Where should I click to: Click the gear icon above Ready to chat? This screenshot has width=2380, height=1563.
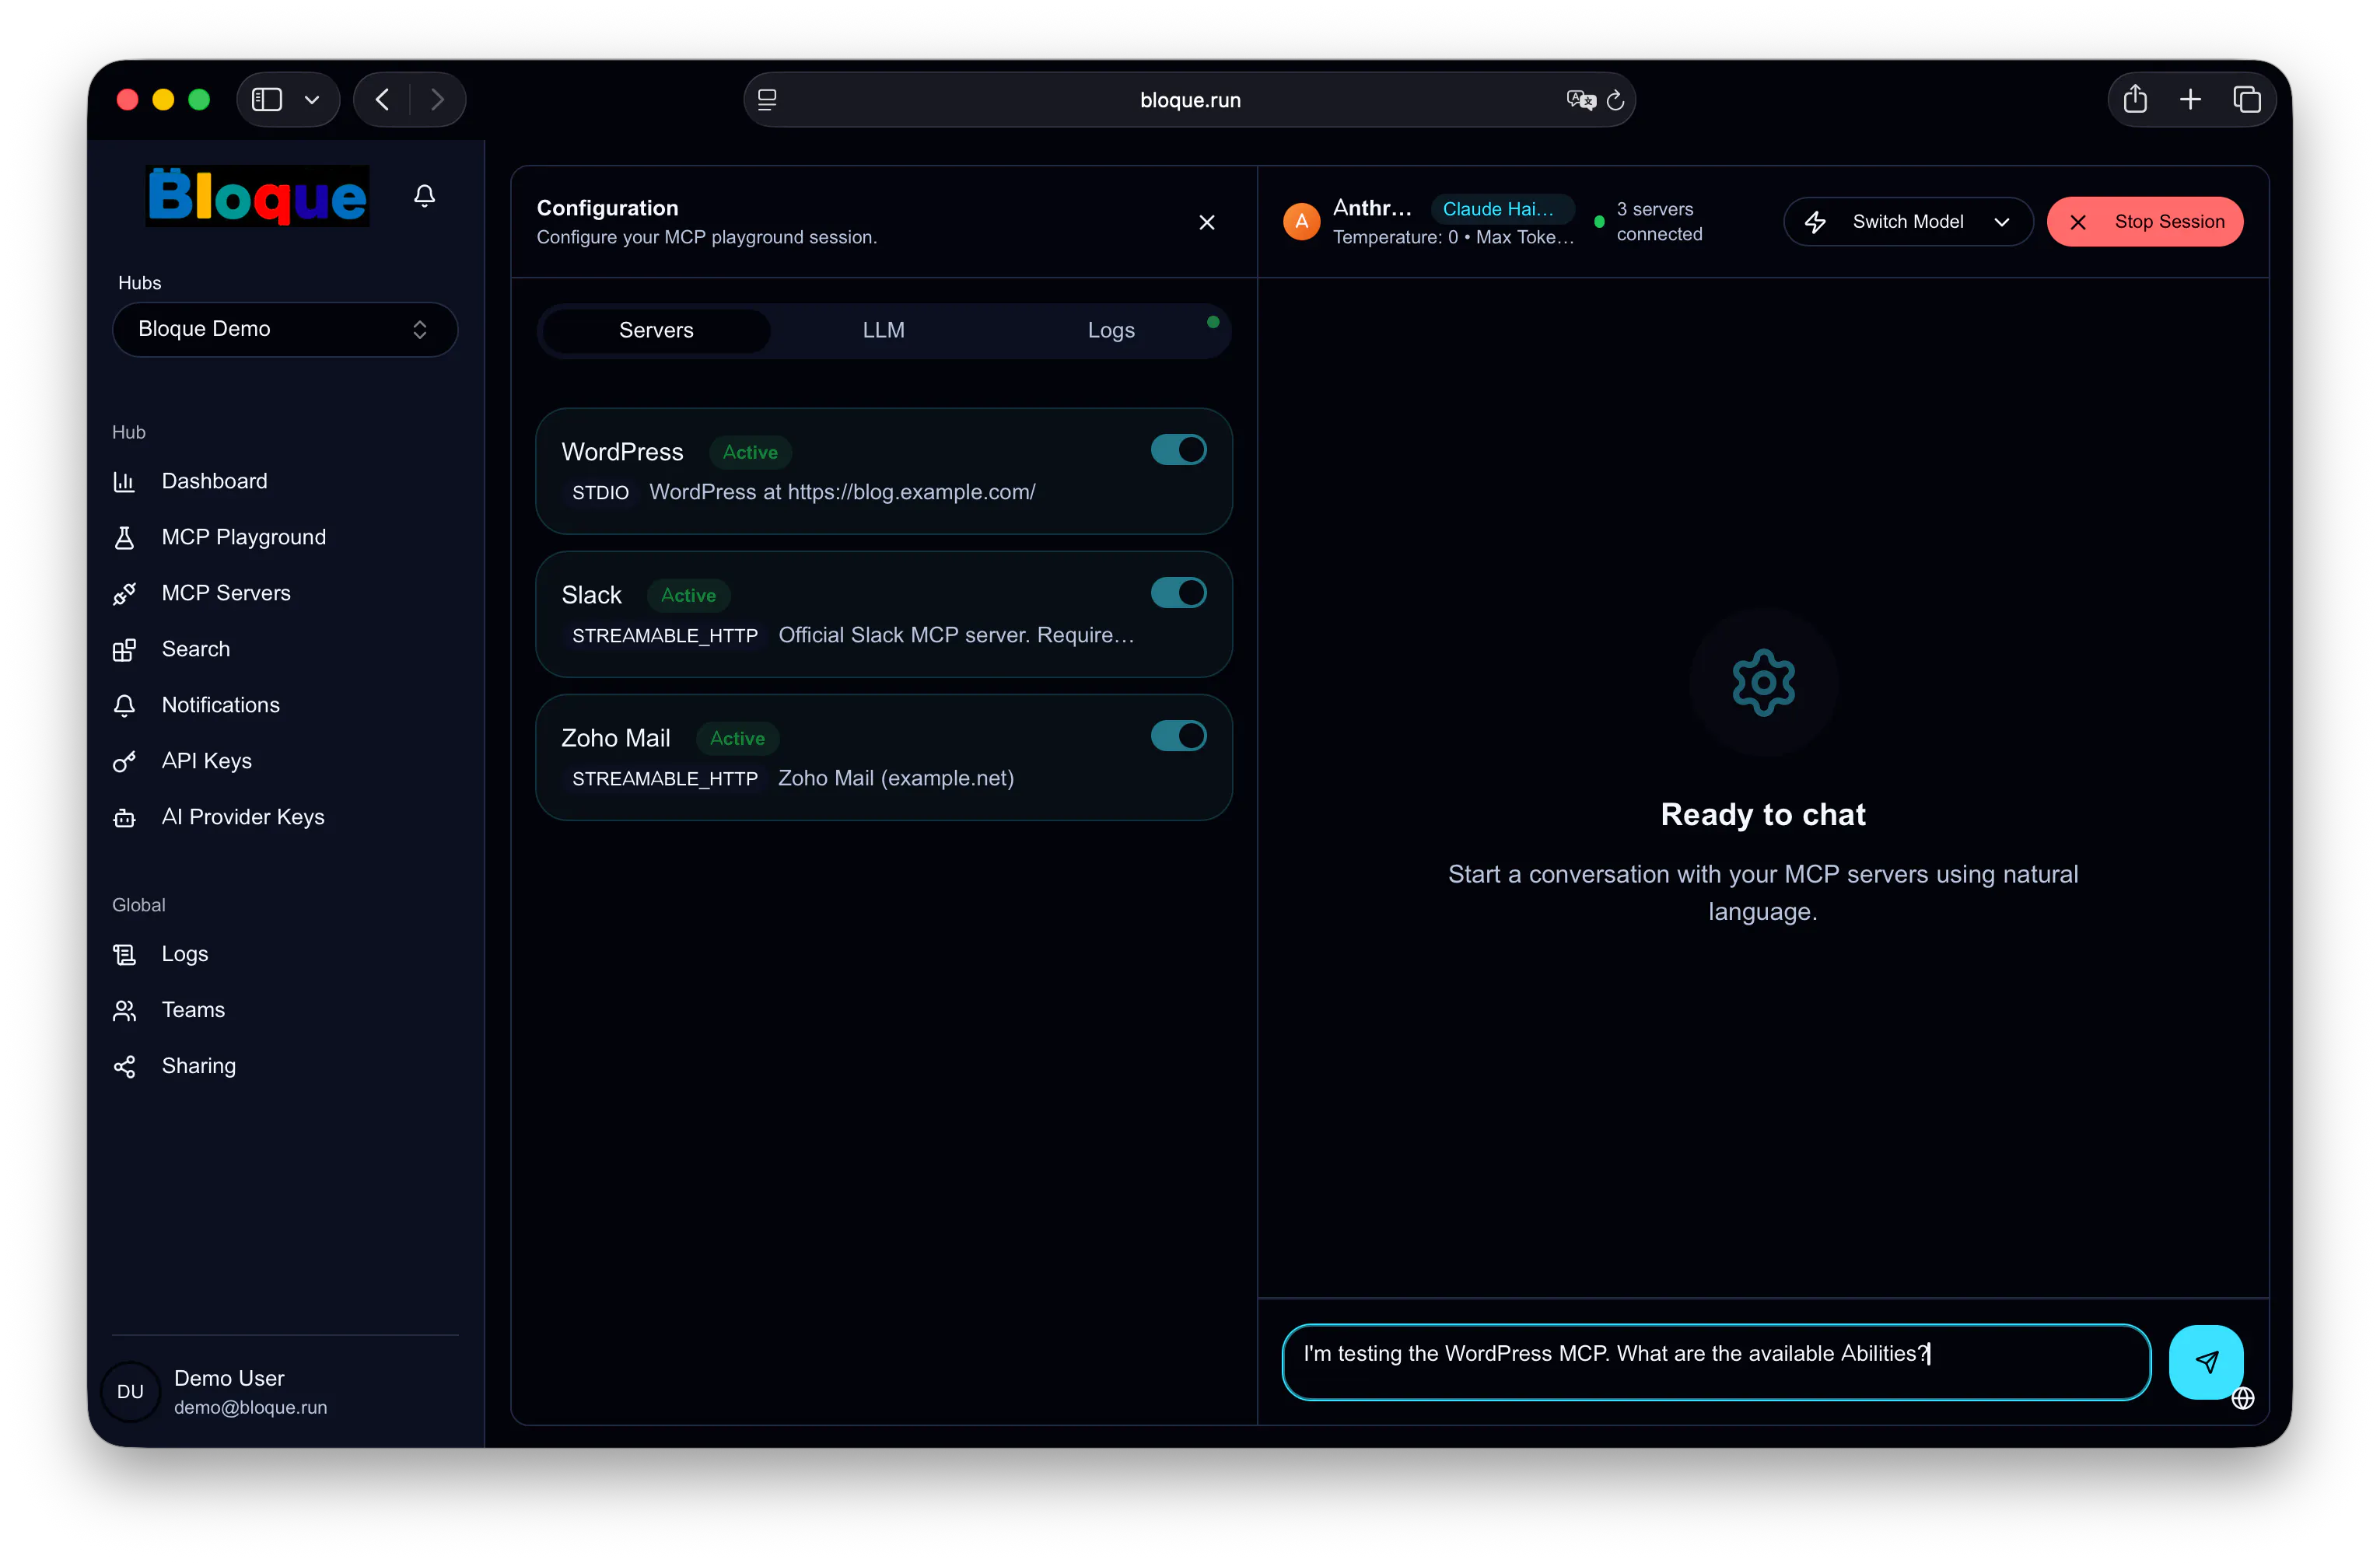1763,683
